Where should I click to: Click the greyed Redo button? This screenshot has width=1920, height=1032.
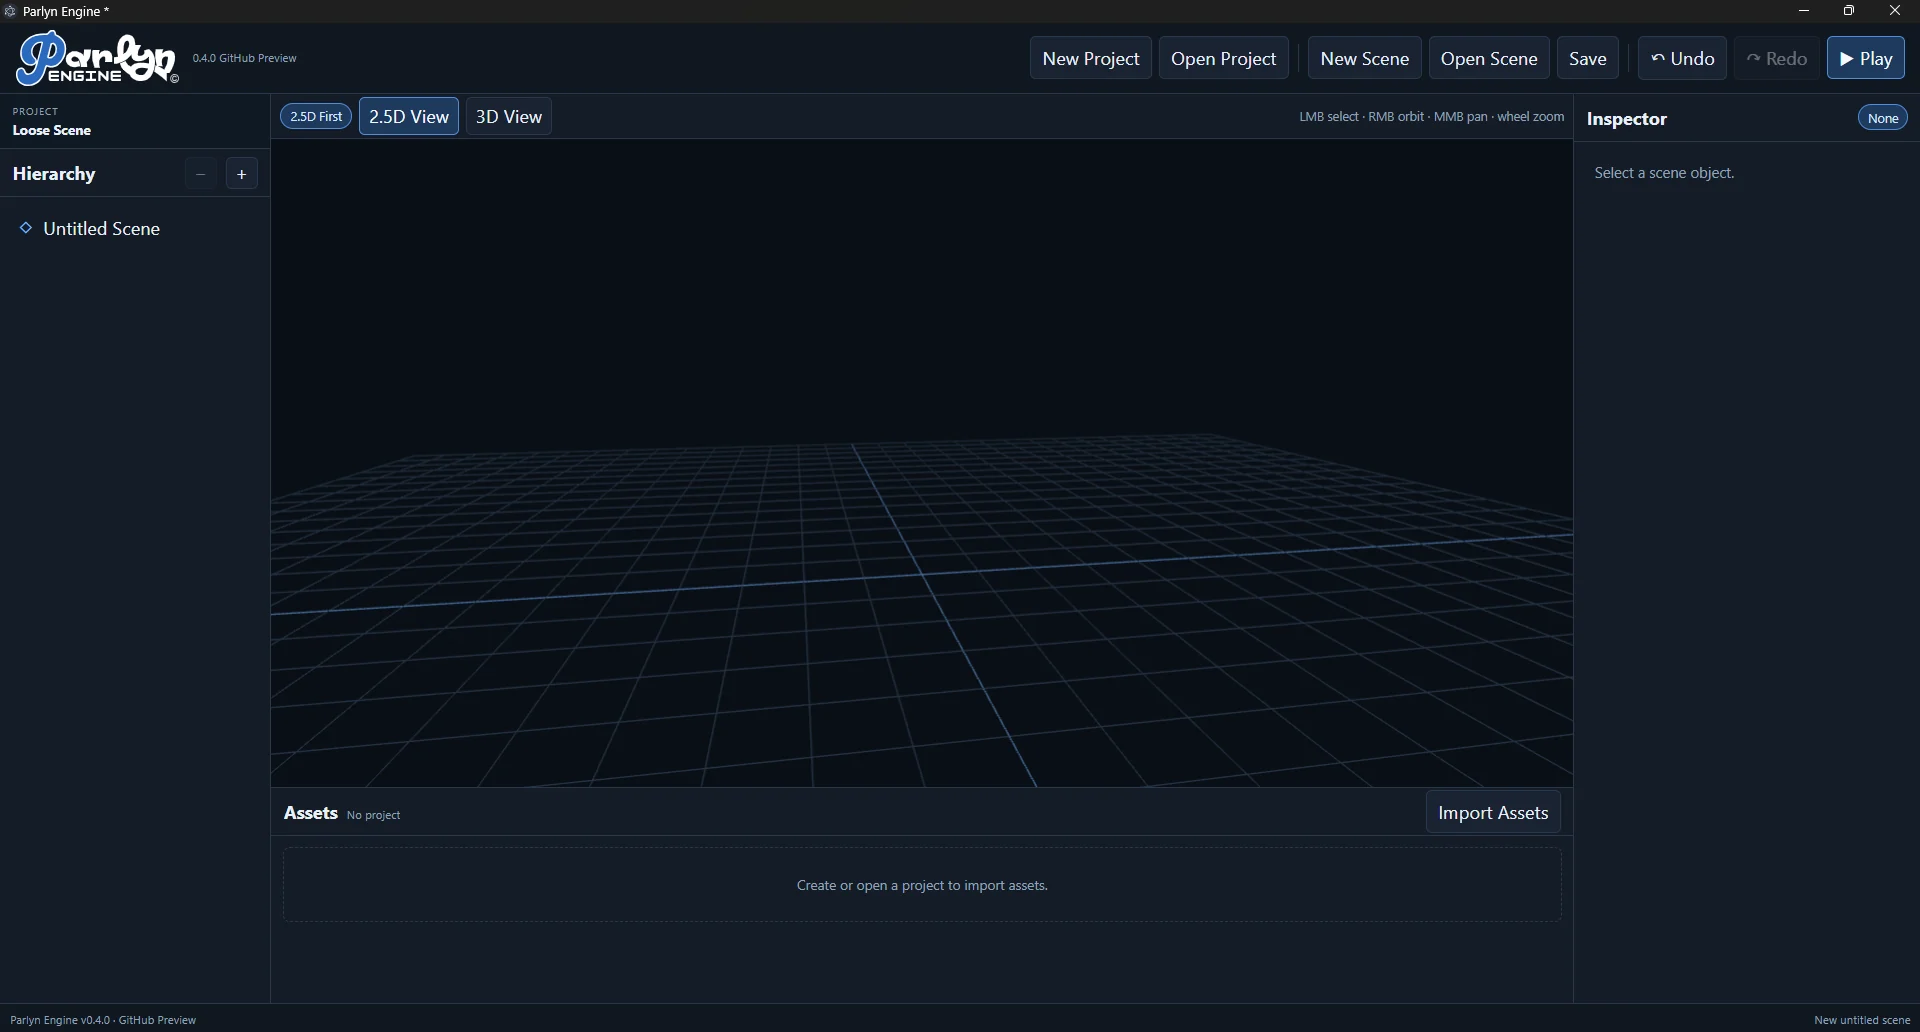(1777, 58)
